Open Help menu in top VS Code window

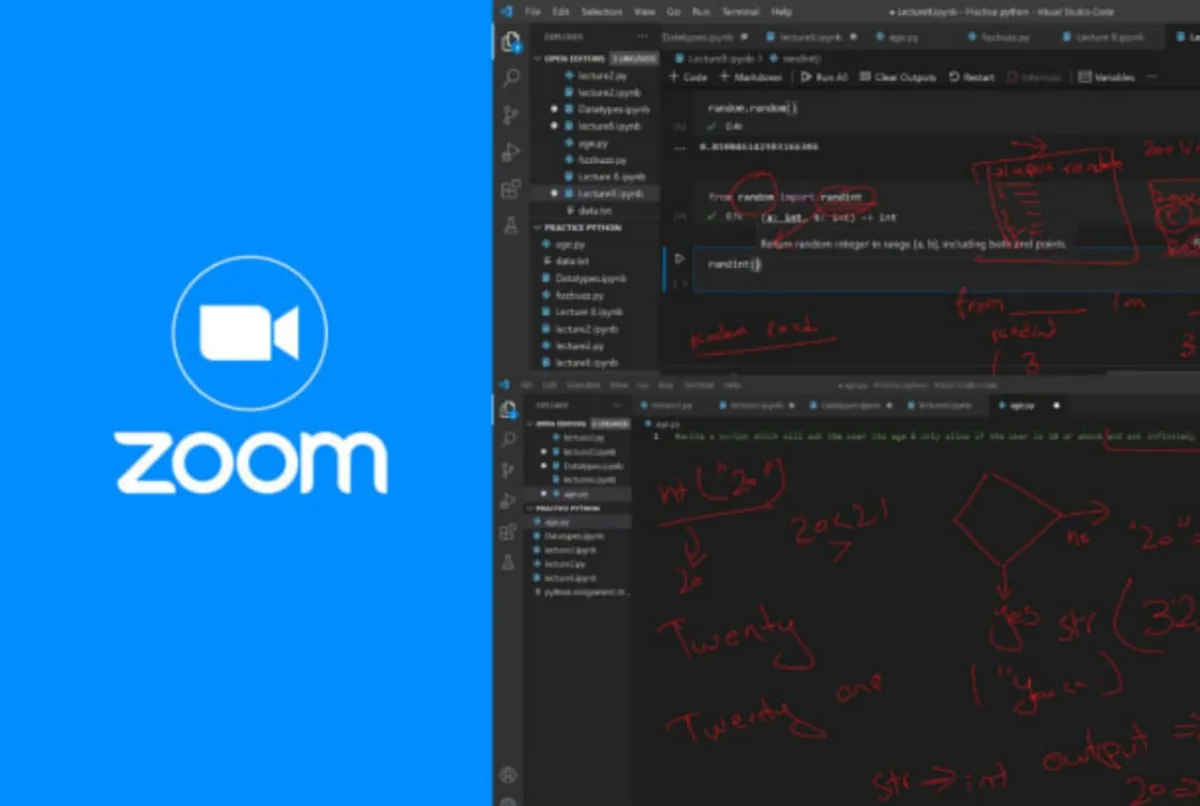click(781, 12)
